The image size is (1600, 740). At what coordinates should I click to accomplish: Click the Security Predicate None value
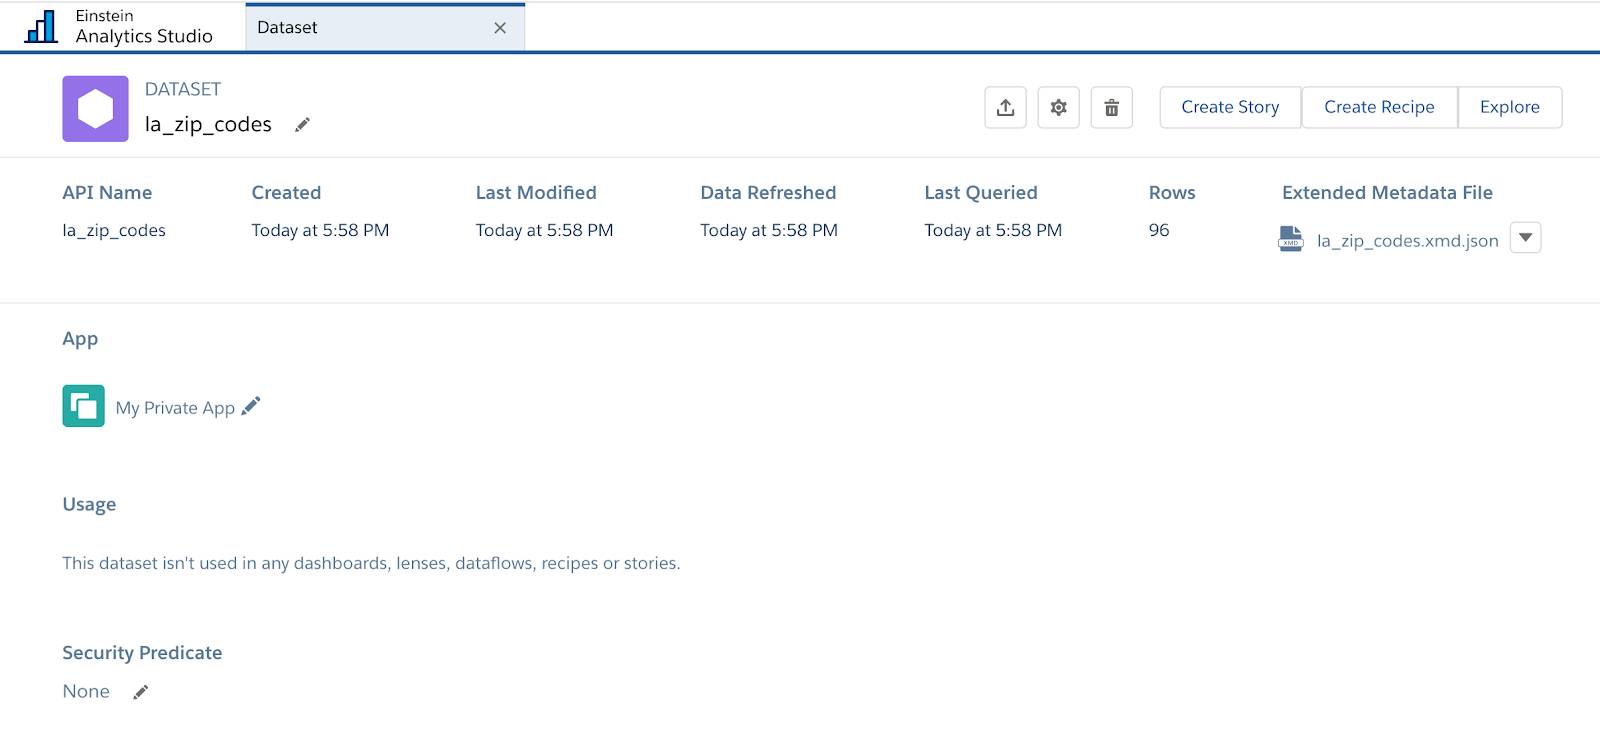86,691
